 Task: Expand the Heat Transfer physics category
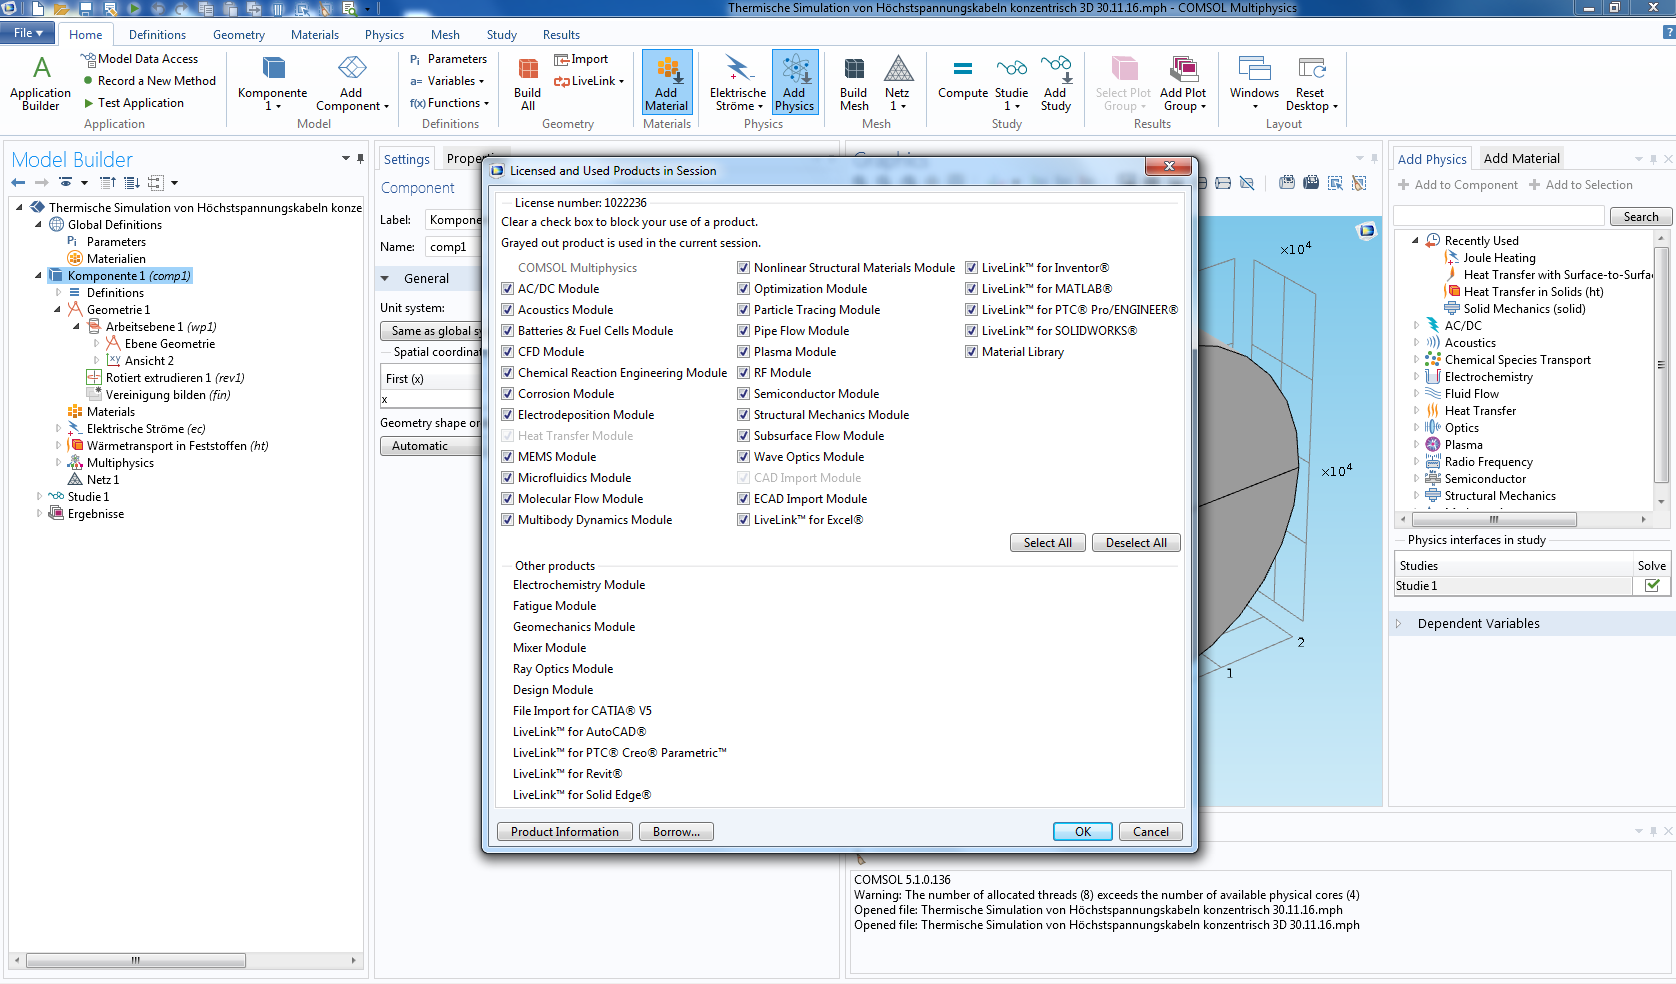click(x=1416, y=411)
